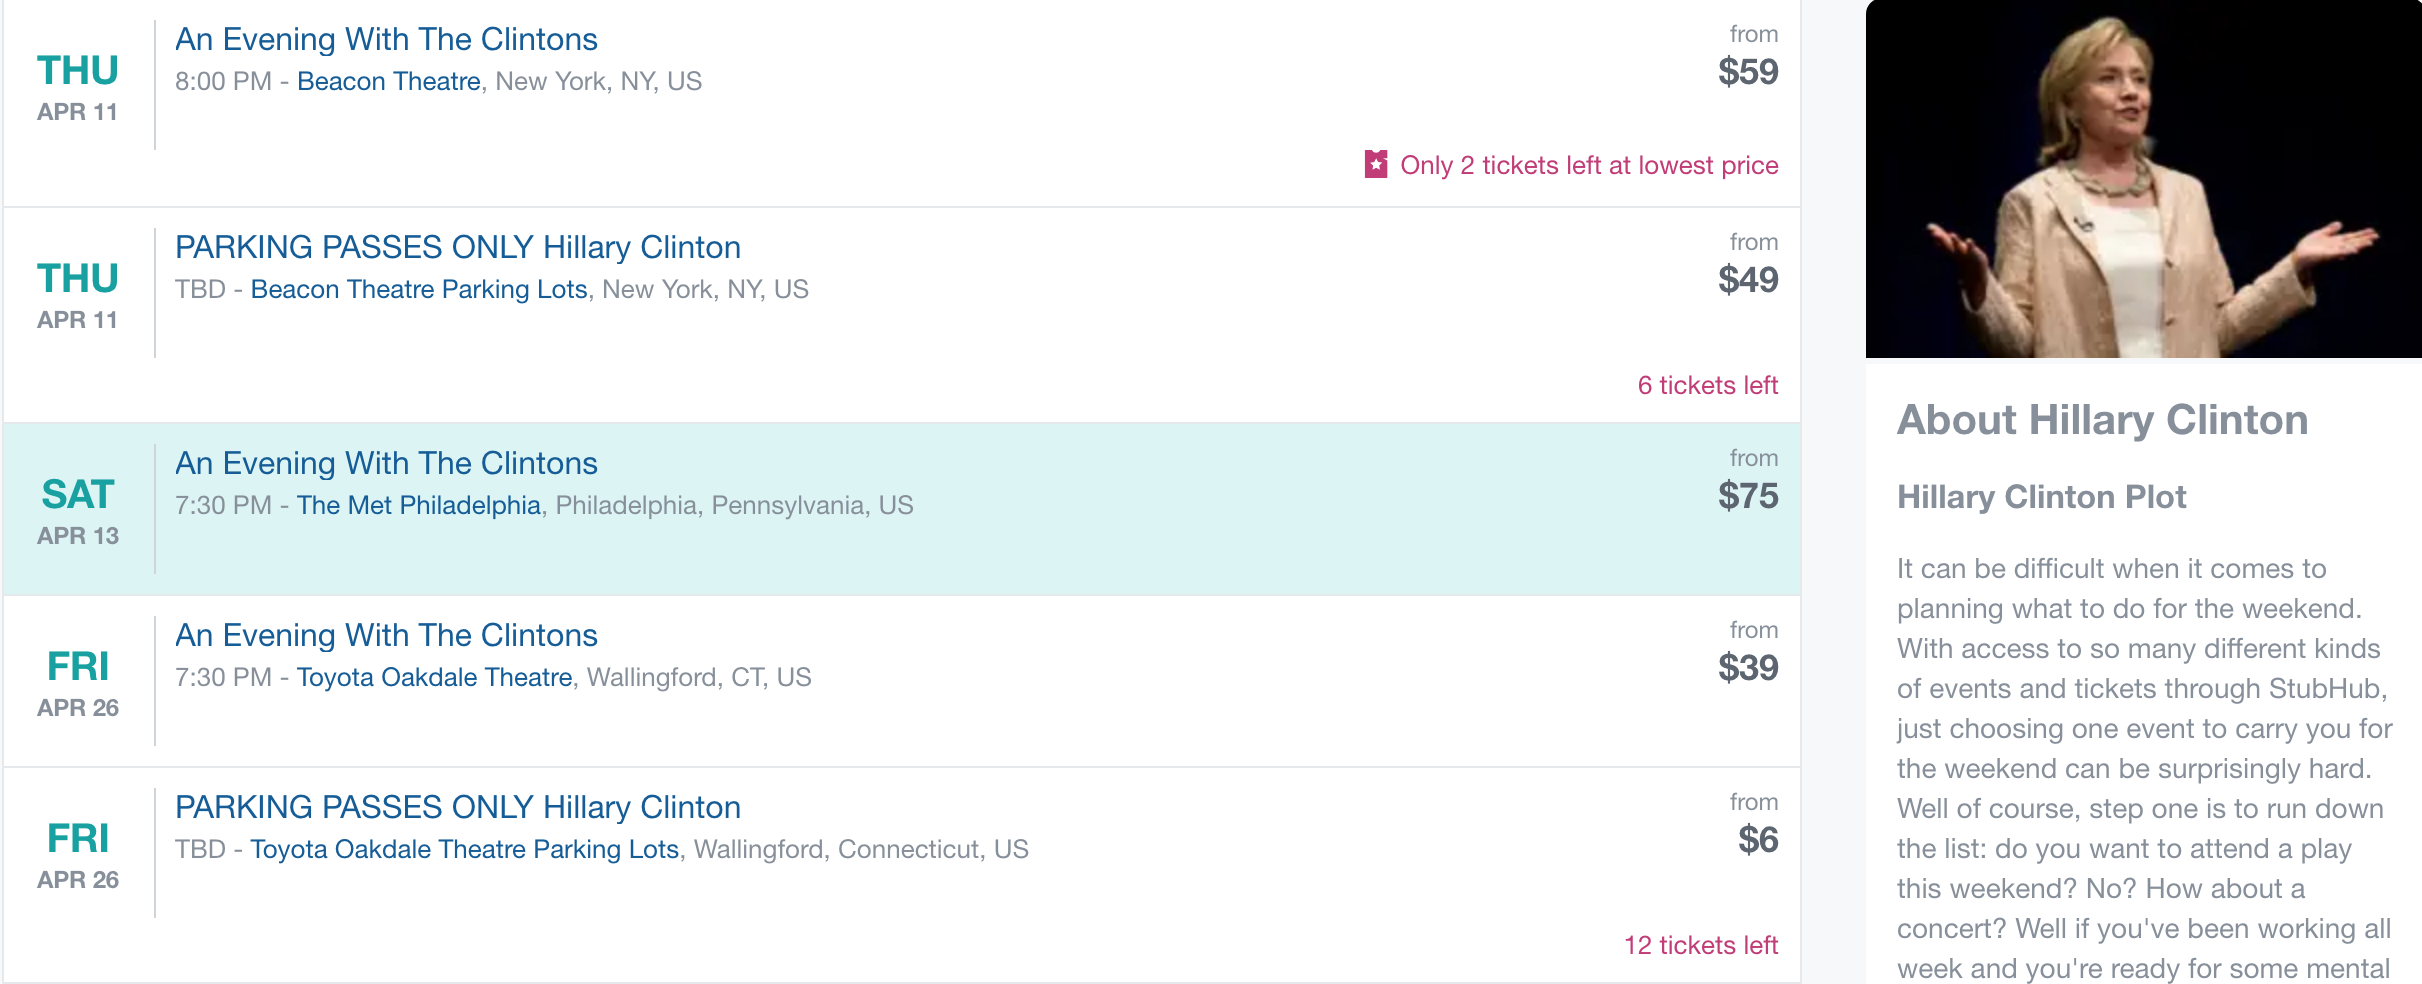Open Beacon Theatre venue link
Screen dimensions: 2422x984
coord(389,81)
